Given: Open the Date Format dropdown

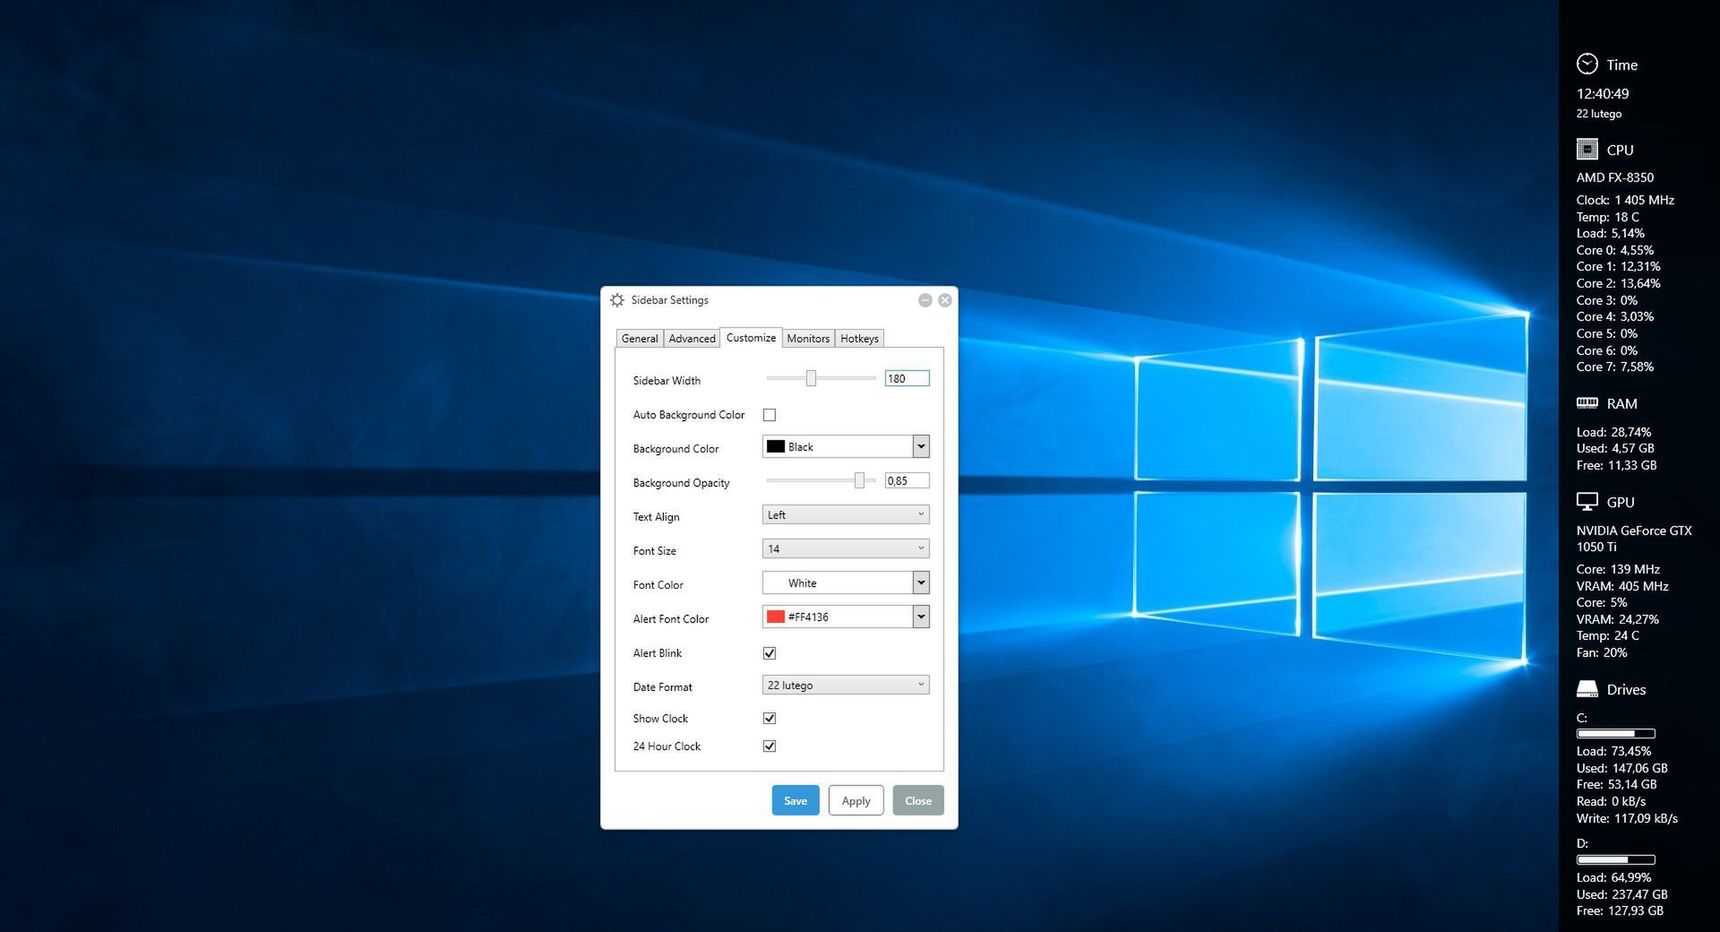Looking at the screenshot, I should coord(846,684).
